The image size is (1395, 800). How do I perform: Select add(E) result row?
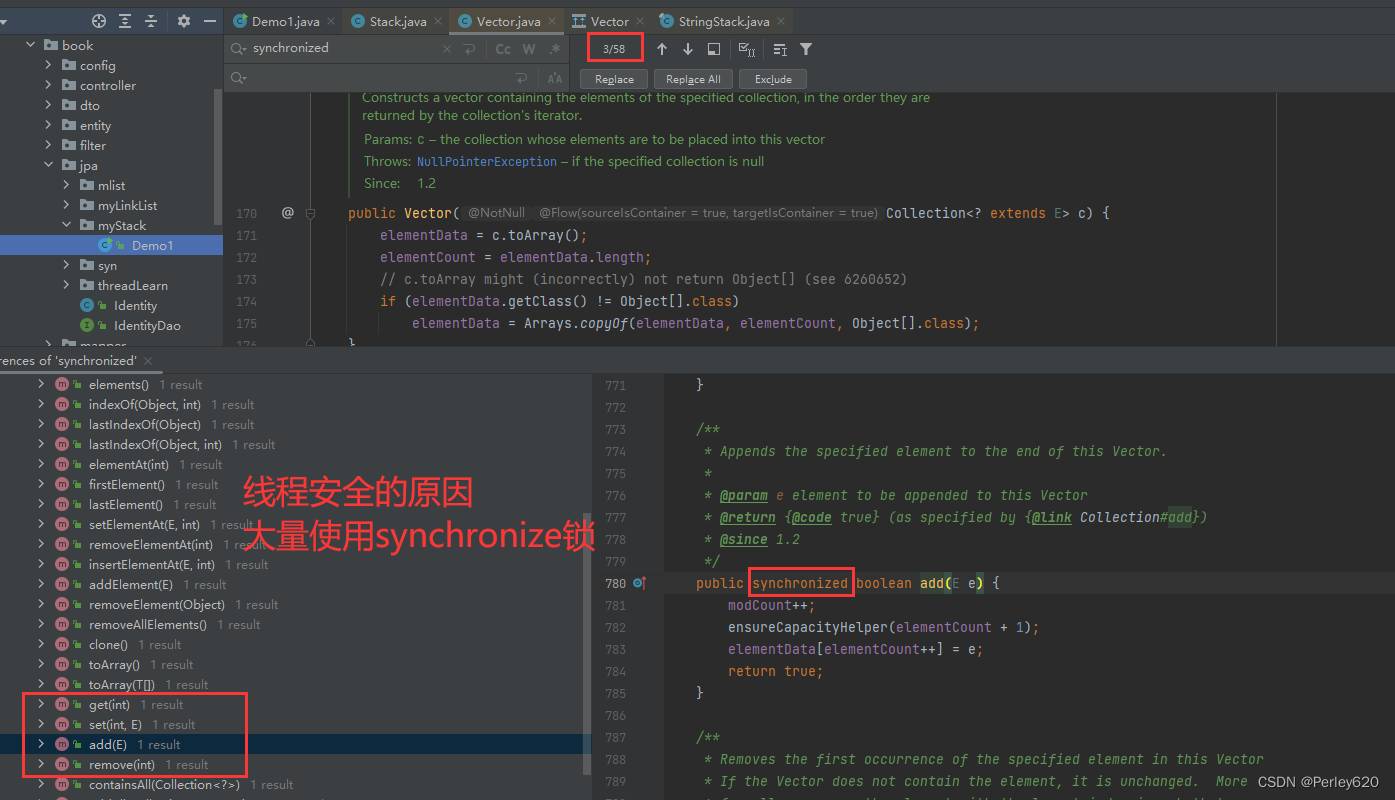tap(295, 744)
